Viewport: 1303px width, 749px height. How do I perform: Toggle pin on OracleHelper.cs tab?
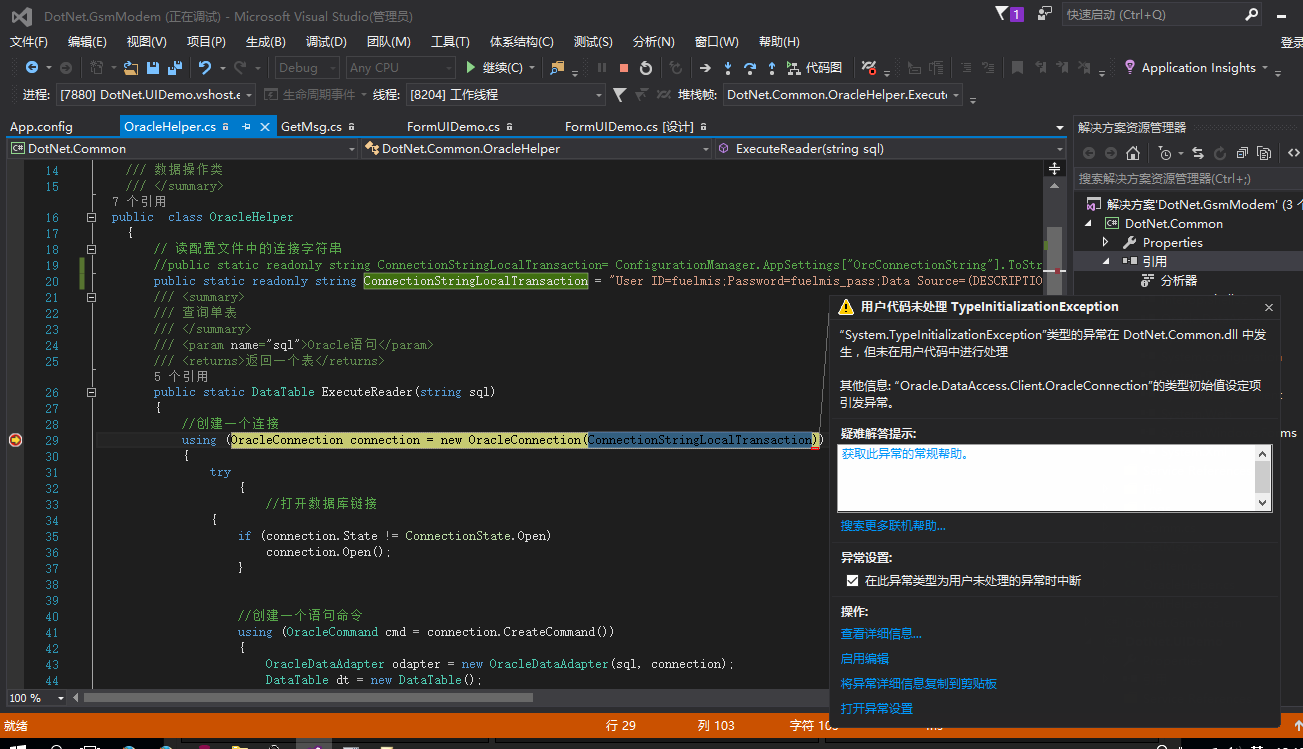(246, 127)
